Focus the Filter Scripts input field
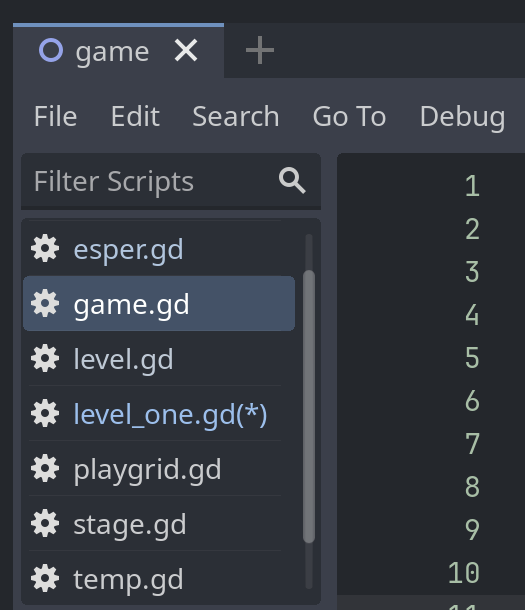525x610 pixels. pyautogui.click(x=171, y=181)
